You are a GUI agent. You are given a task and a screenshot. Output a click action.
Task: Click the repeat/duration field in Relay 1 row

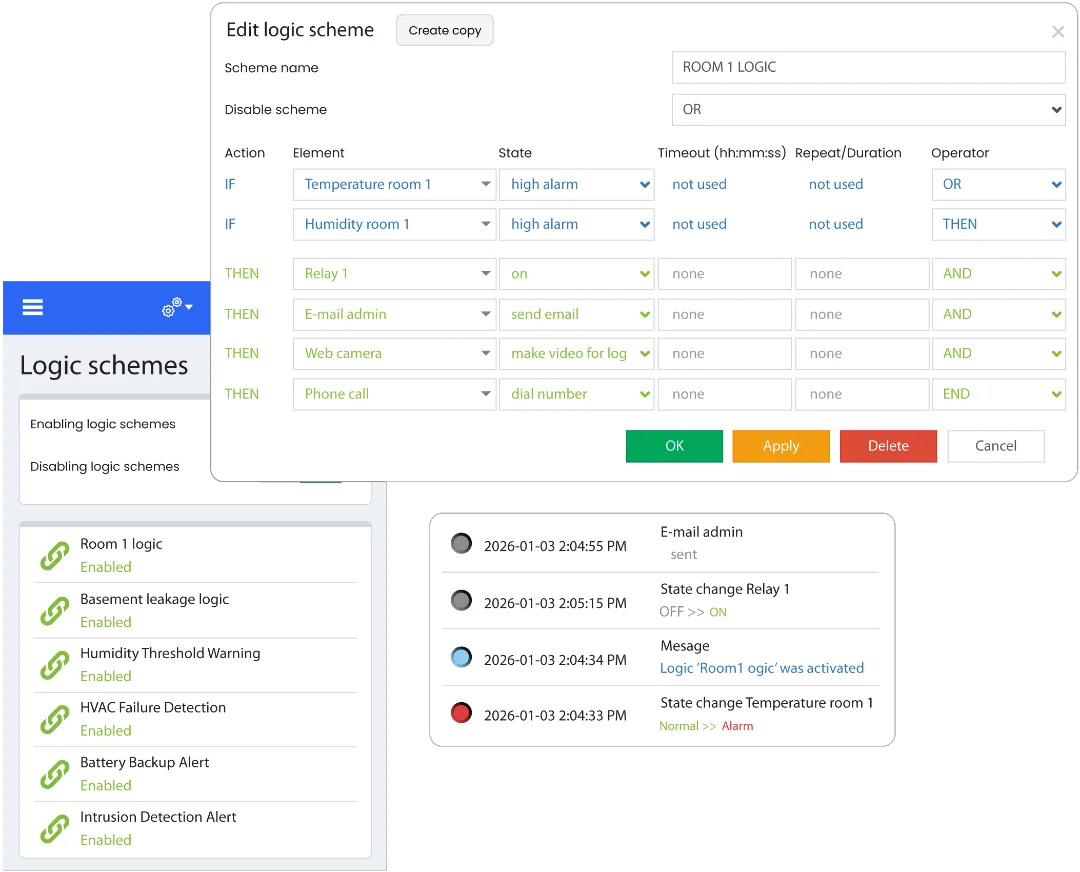(862, 274)
